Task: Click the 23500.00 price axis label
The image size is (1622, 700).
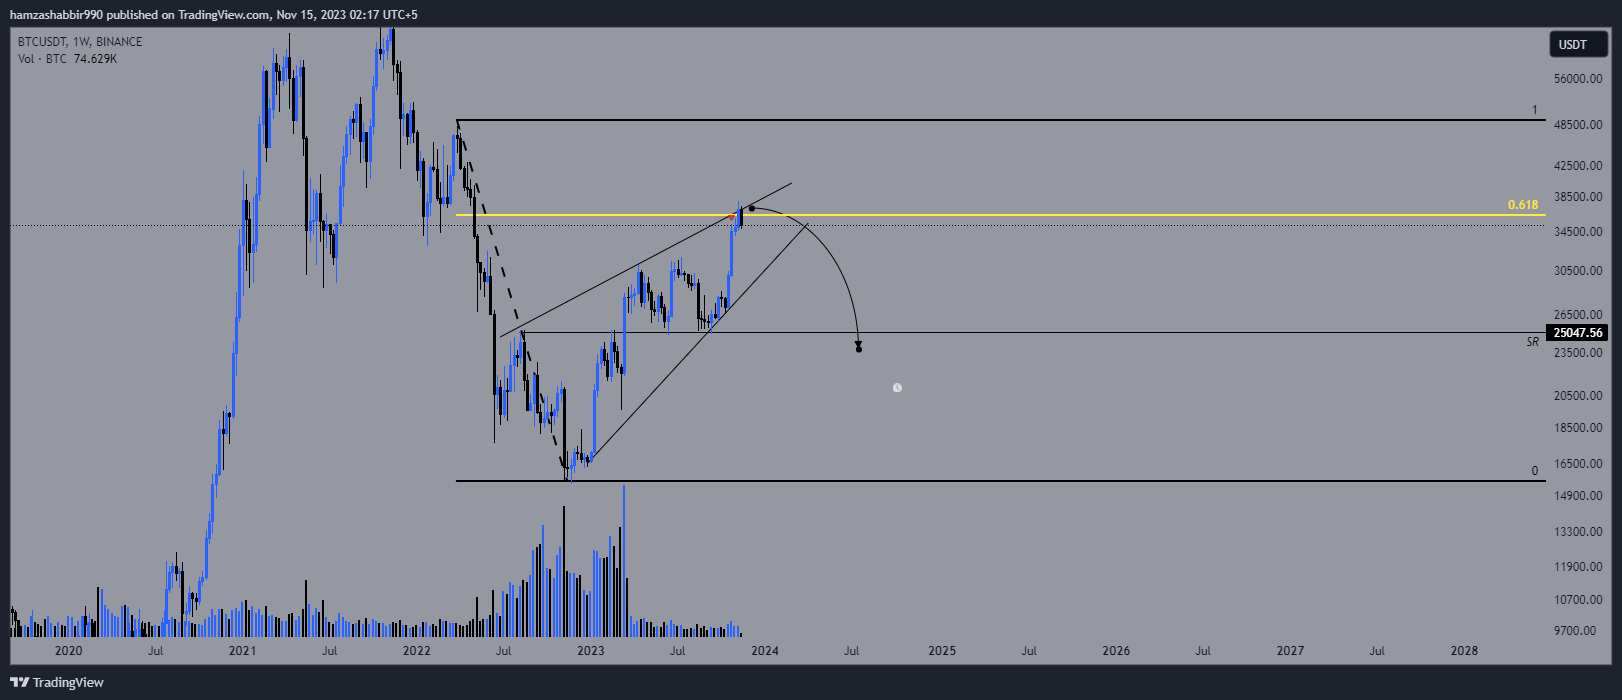Action: 1578,353
